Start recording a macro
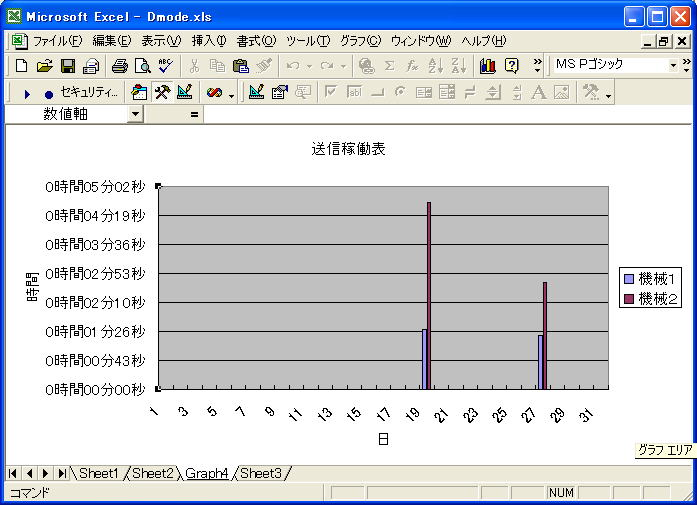Viewport: 697px width, 505px height. click(49, 93)
